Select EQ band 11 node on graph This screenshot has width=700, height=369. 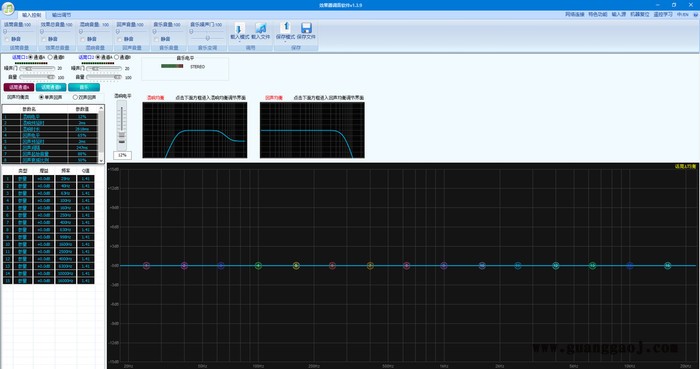click(x=518, y=265)
